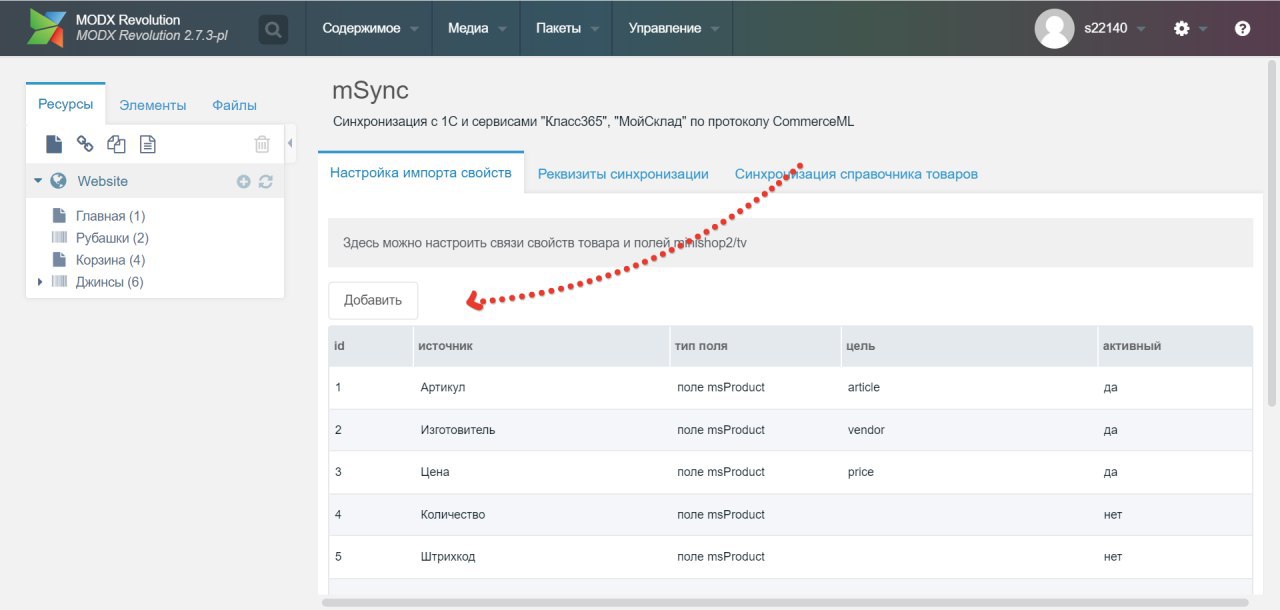
Task: Open the Медиа dropdown menu
Action: [477, 28]
